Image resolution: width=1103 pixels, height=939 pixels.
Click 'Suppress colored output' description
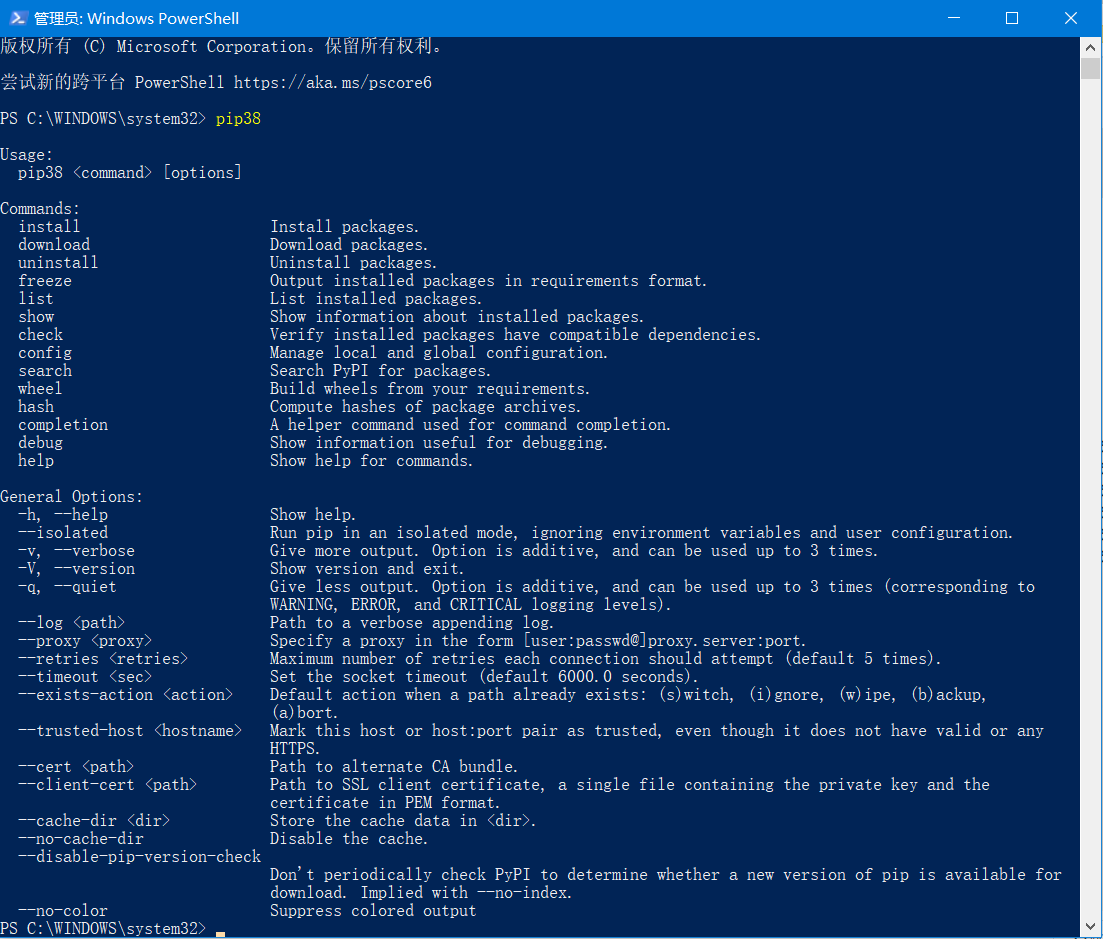(373, 911)
